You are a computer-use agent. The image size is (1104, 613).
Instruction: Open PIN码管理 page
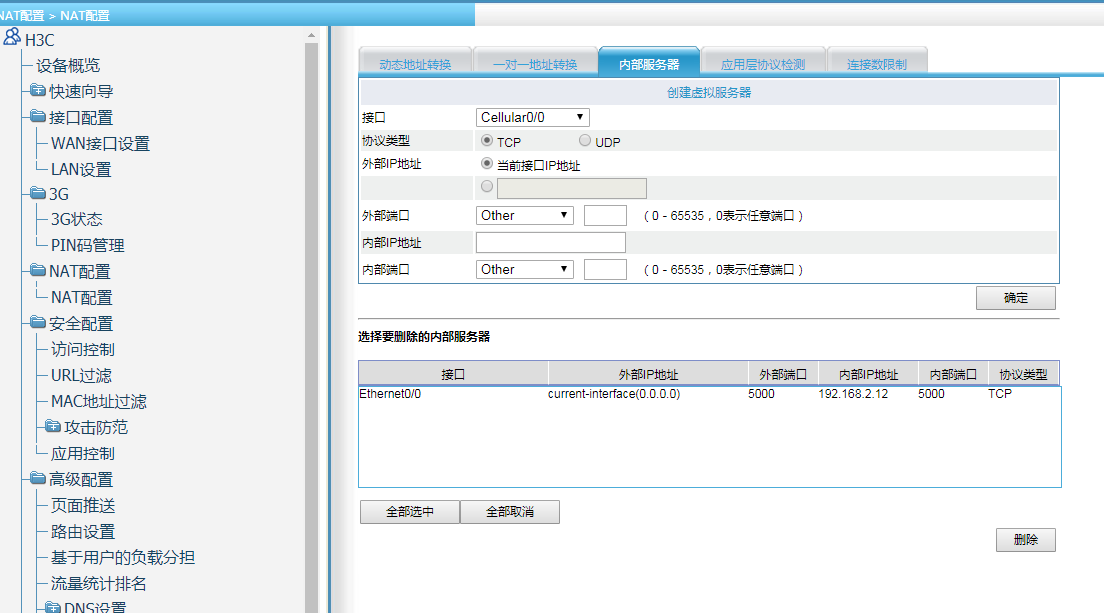(87, 245)
